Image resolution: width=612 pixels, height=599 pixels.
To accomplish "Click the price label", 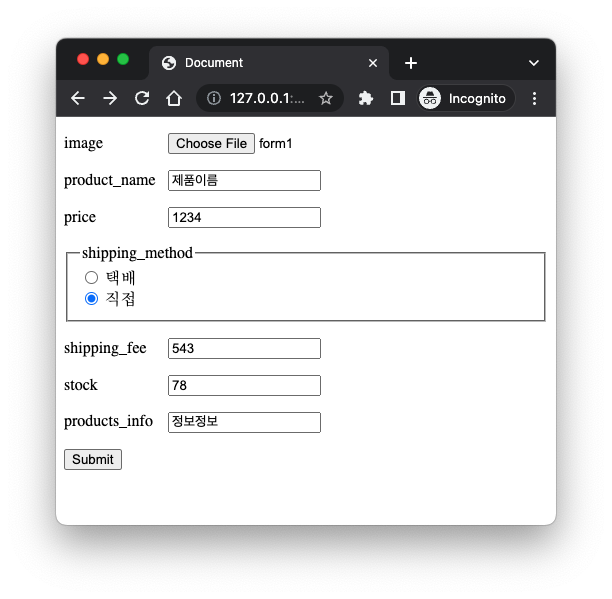I will (x=80, y=217).
